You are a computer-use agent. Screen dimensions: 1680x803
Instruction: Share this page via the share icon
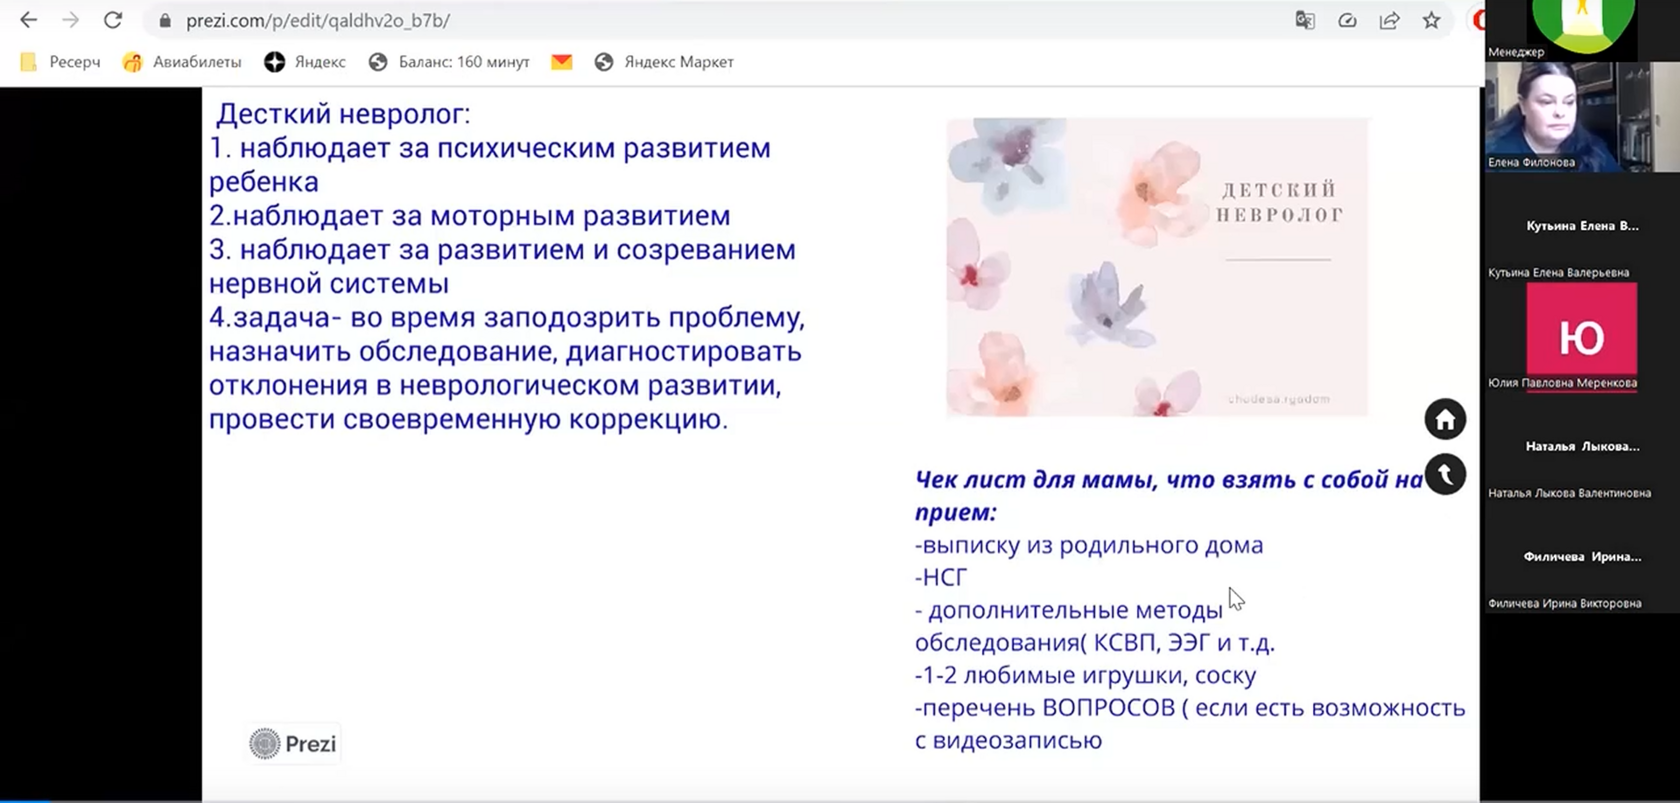(x=1389, y=20)
